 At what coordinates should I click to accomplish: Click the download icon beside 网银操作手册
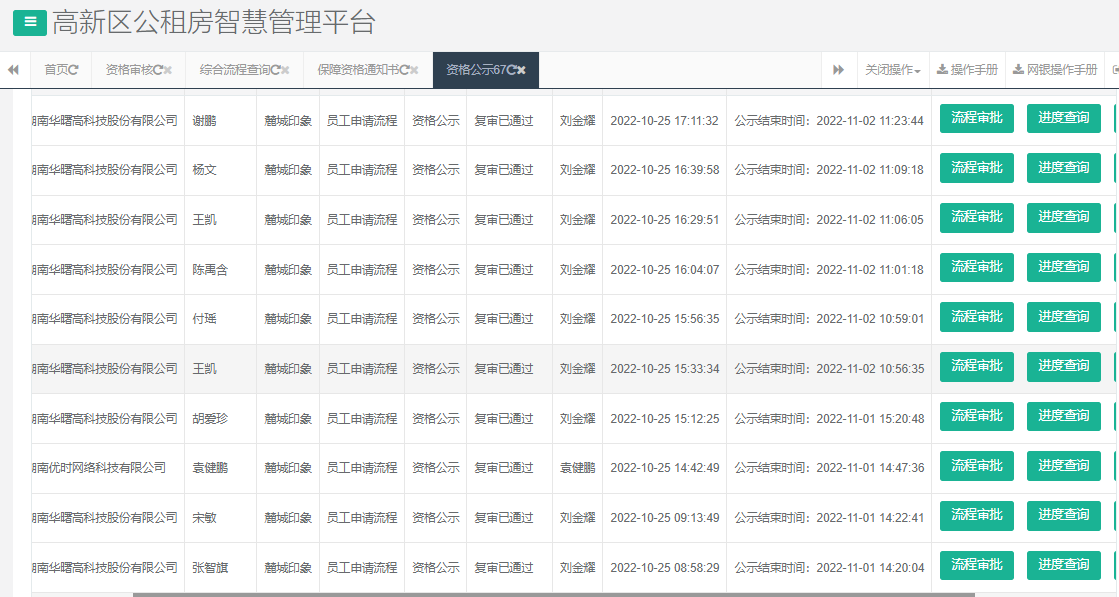tap(1018, 70)
